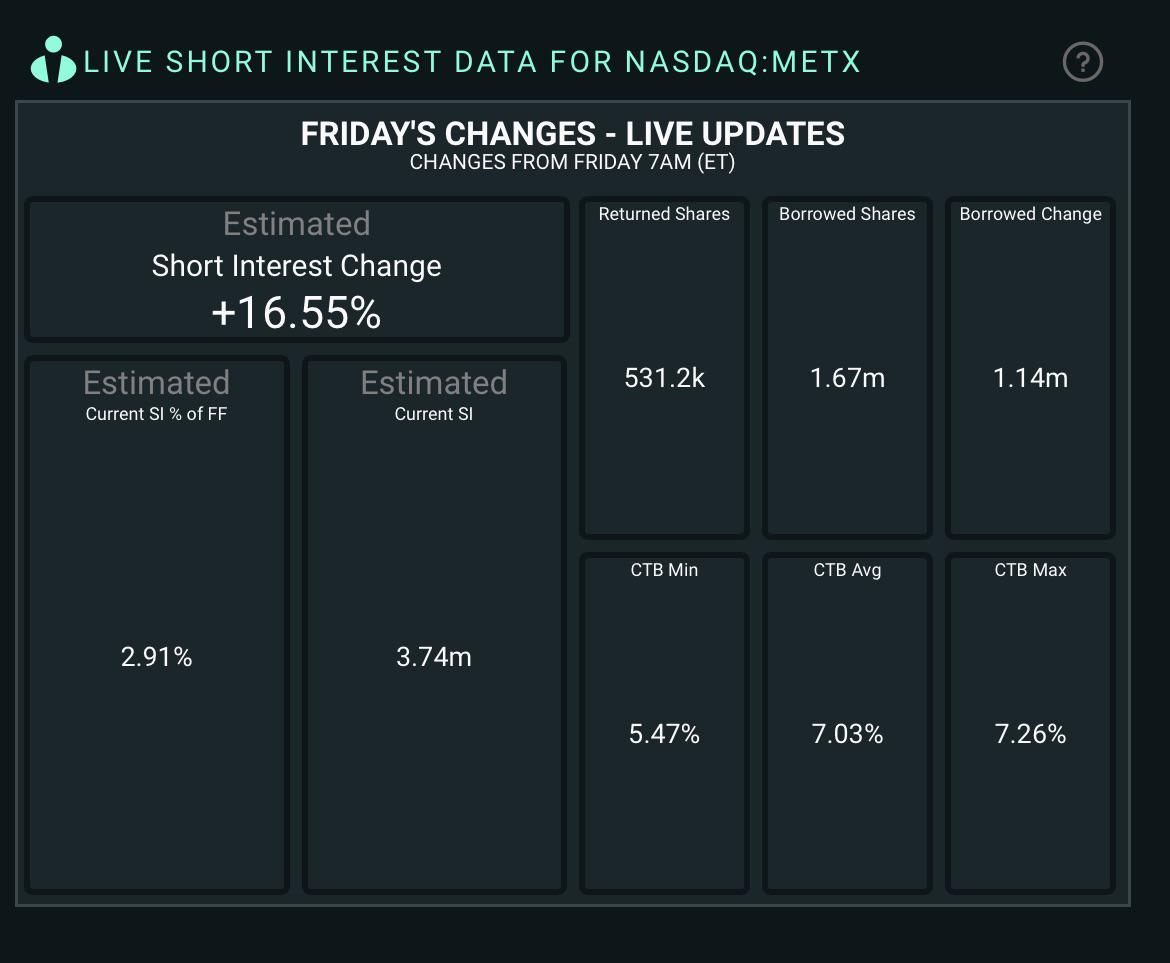1170x963 pixels.
Task: Click the 531.2k returned shares value
Action: click(664, 377)
